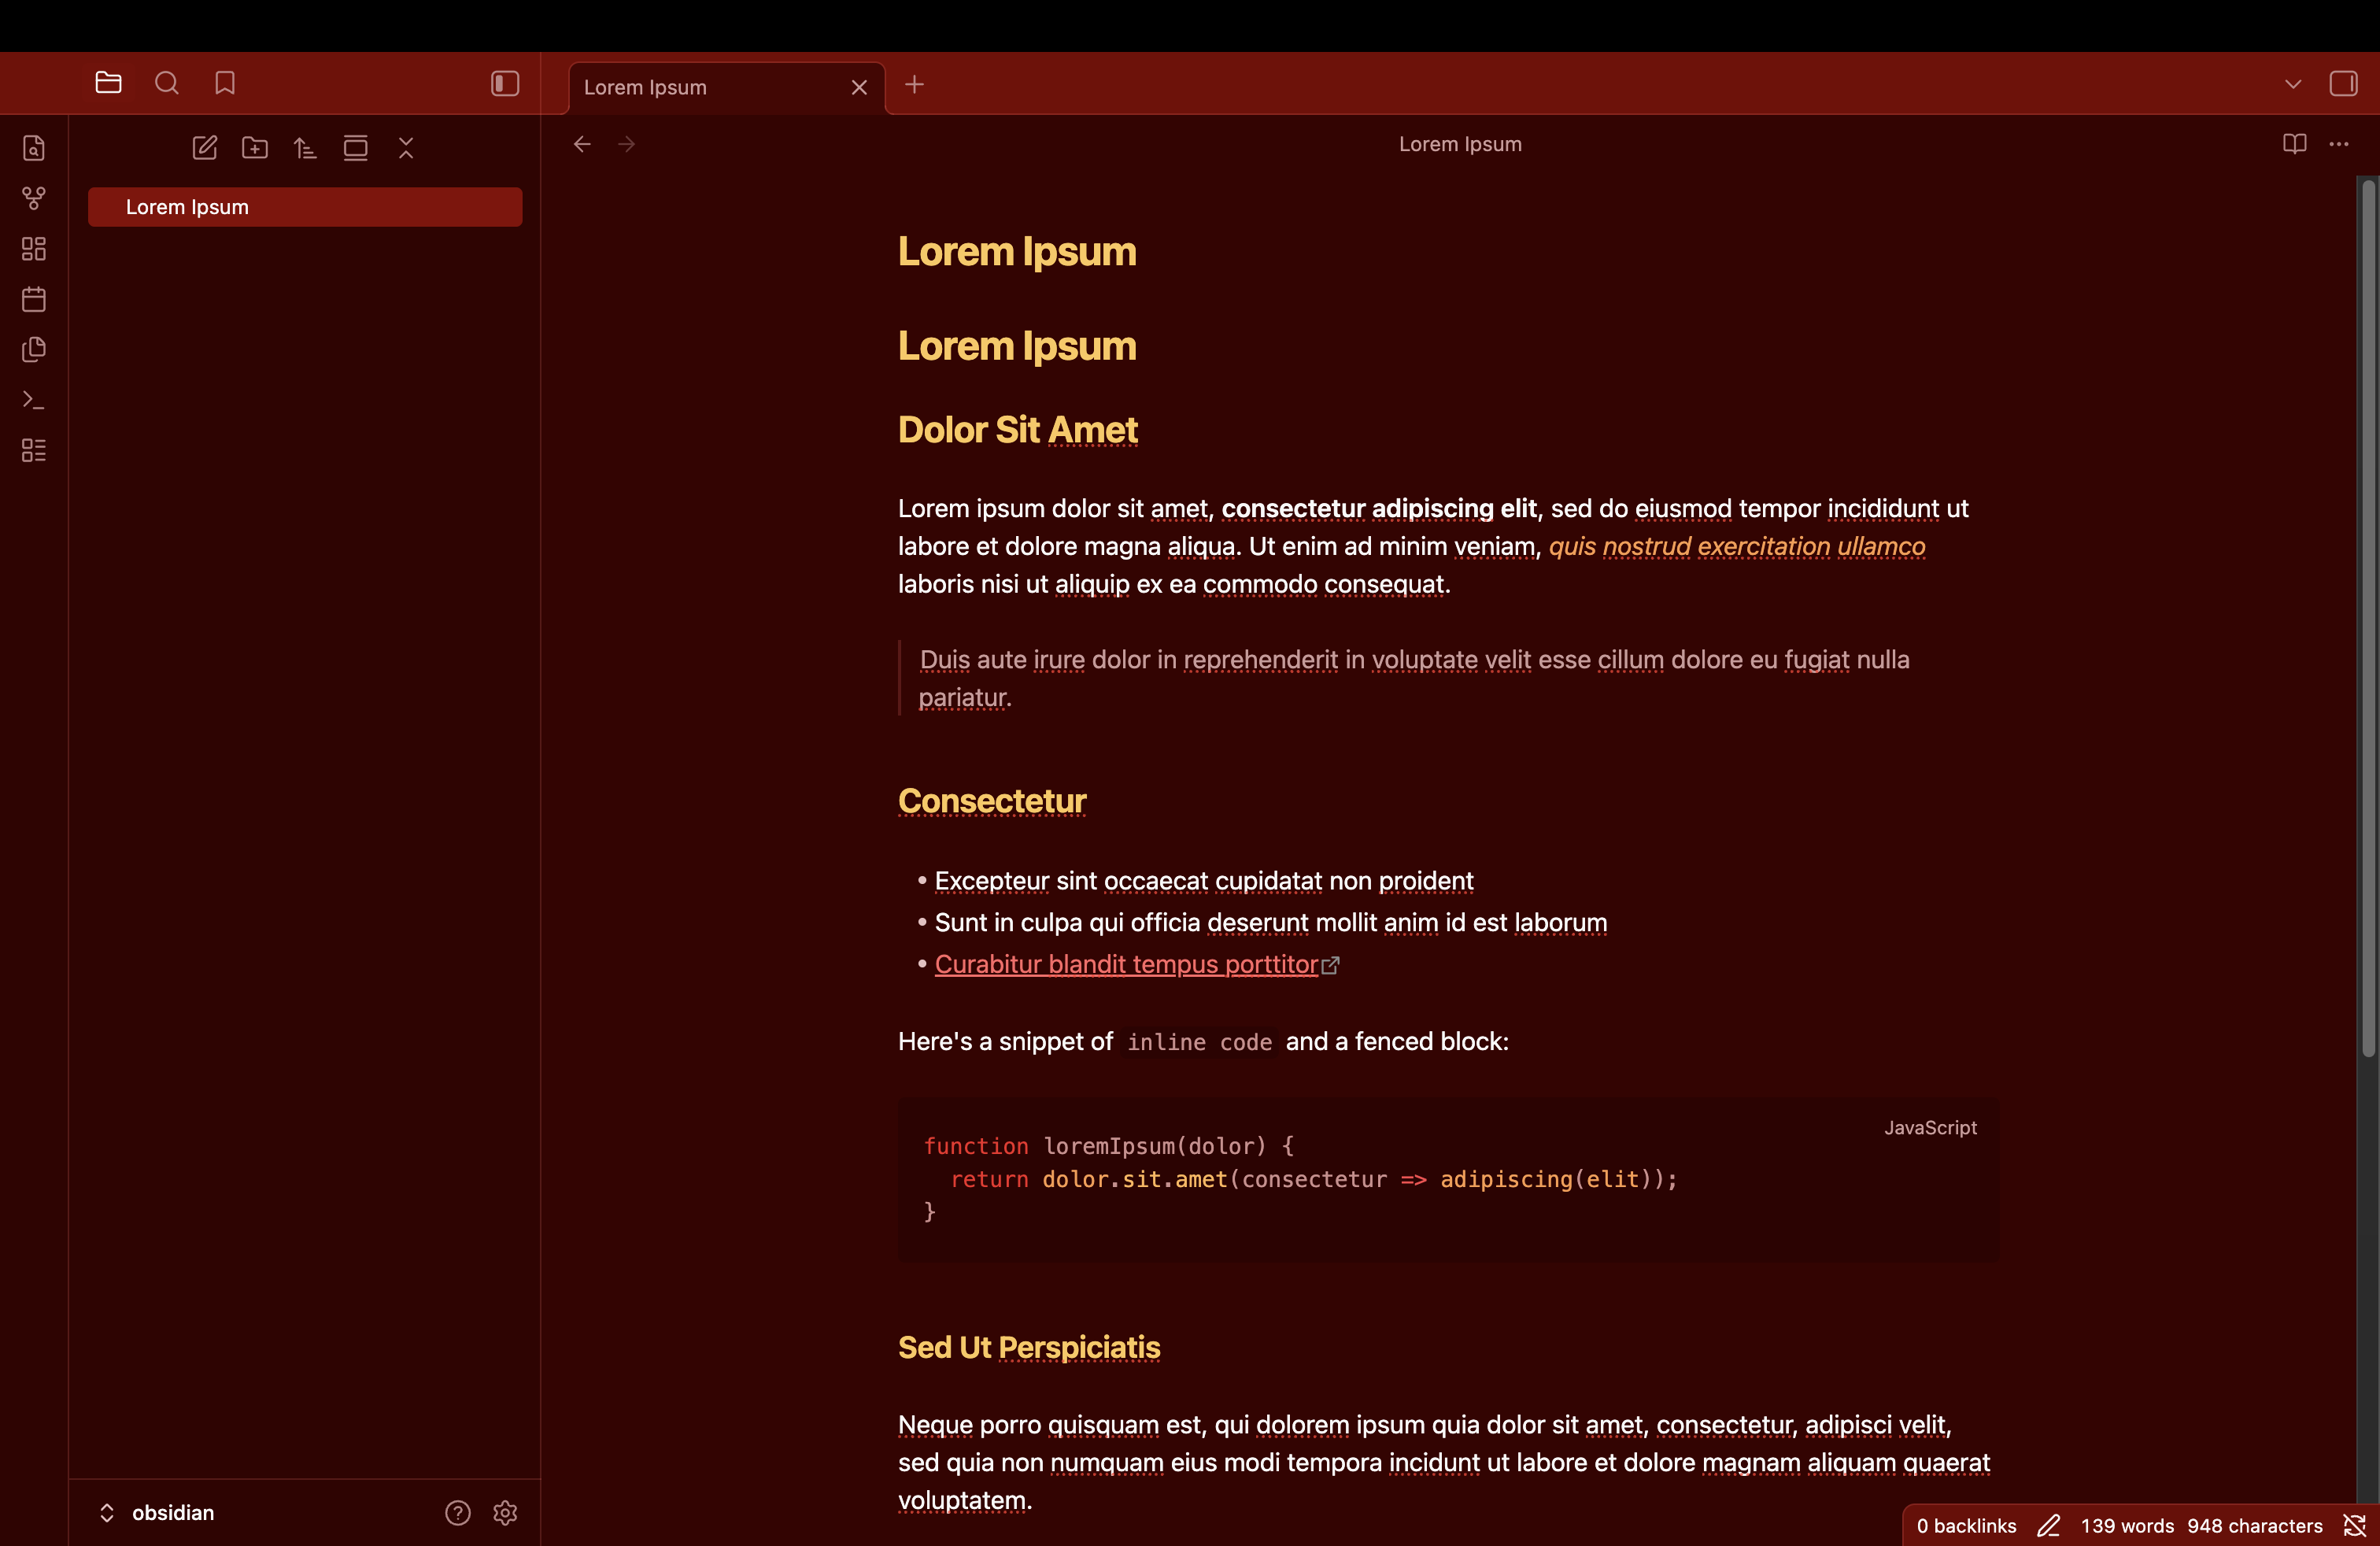Click bold consectetur adipiscing elit text

coord(1379,508)
